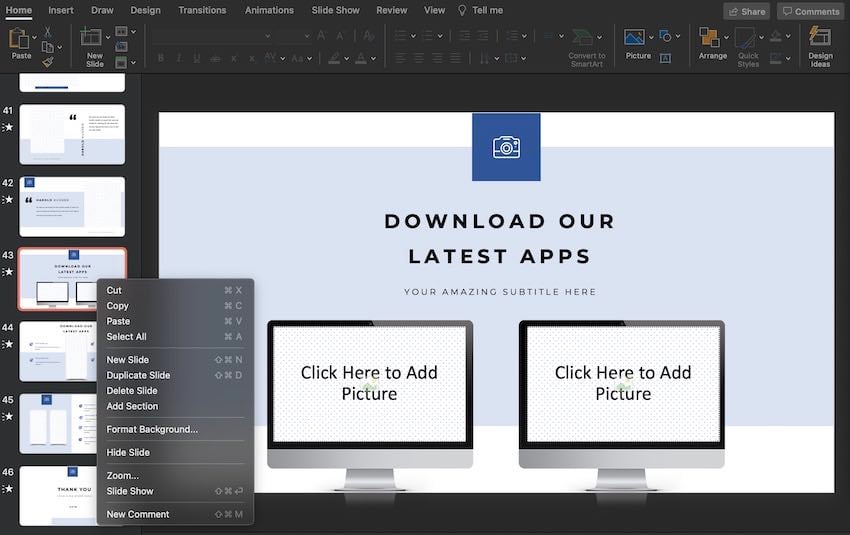Click the Cut scissors icon in ribbon
Image resolution: width=850 pixels, height=535 pixels.
point(47,32)
